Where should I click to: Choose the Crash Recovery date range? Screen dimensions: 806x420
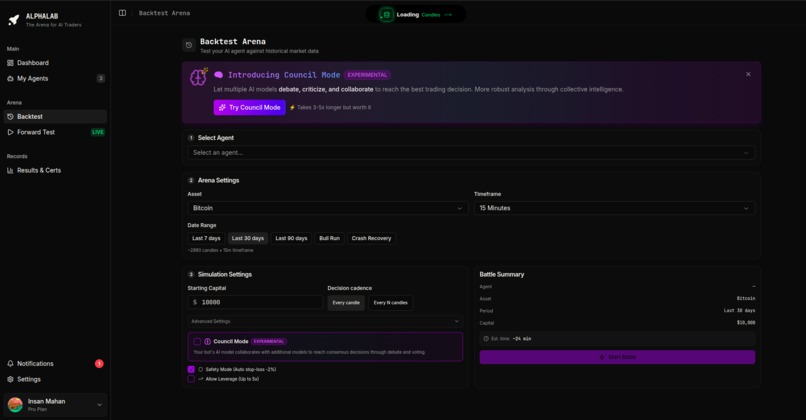click(371, 238)
